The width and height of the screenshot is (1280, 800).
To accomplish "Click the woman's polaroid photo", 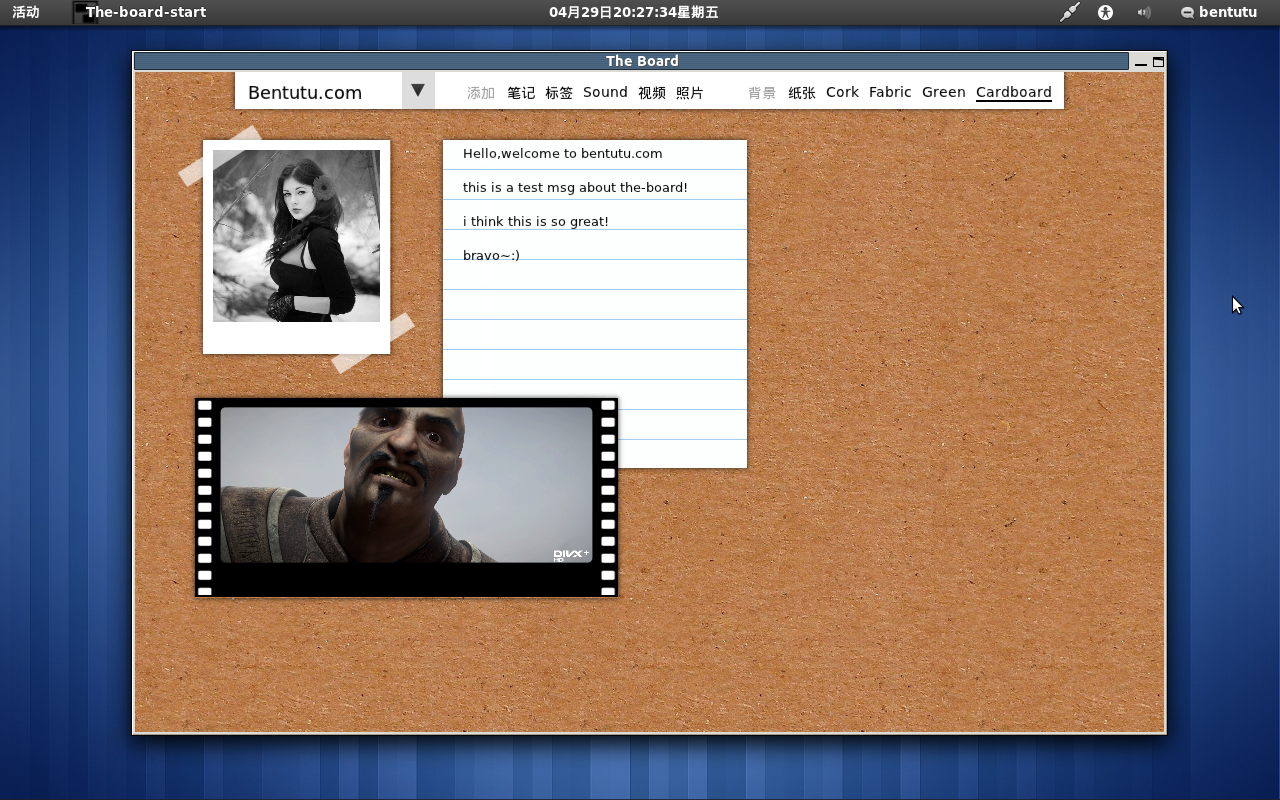I will pos(296,236).
